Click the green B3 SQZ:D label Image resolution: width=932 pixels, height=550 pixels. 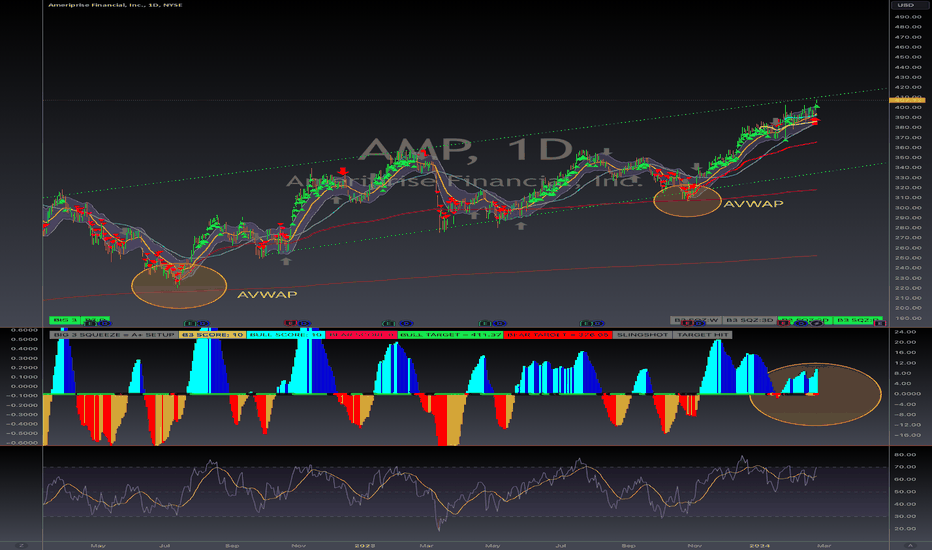(857, 320)
